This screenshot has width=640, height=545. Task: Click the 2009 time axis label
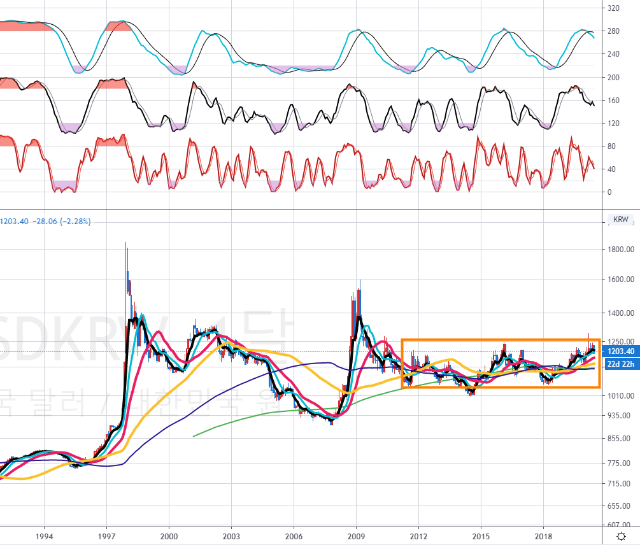point(356,536)
